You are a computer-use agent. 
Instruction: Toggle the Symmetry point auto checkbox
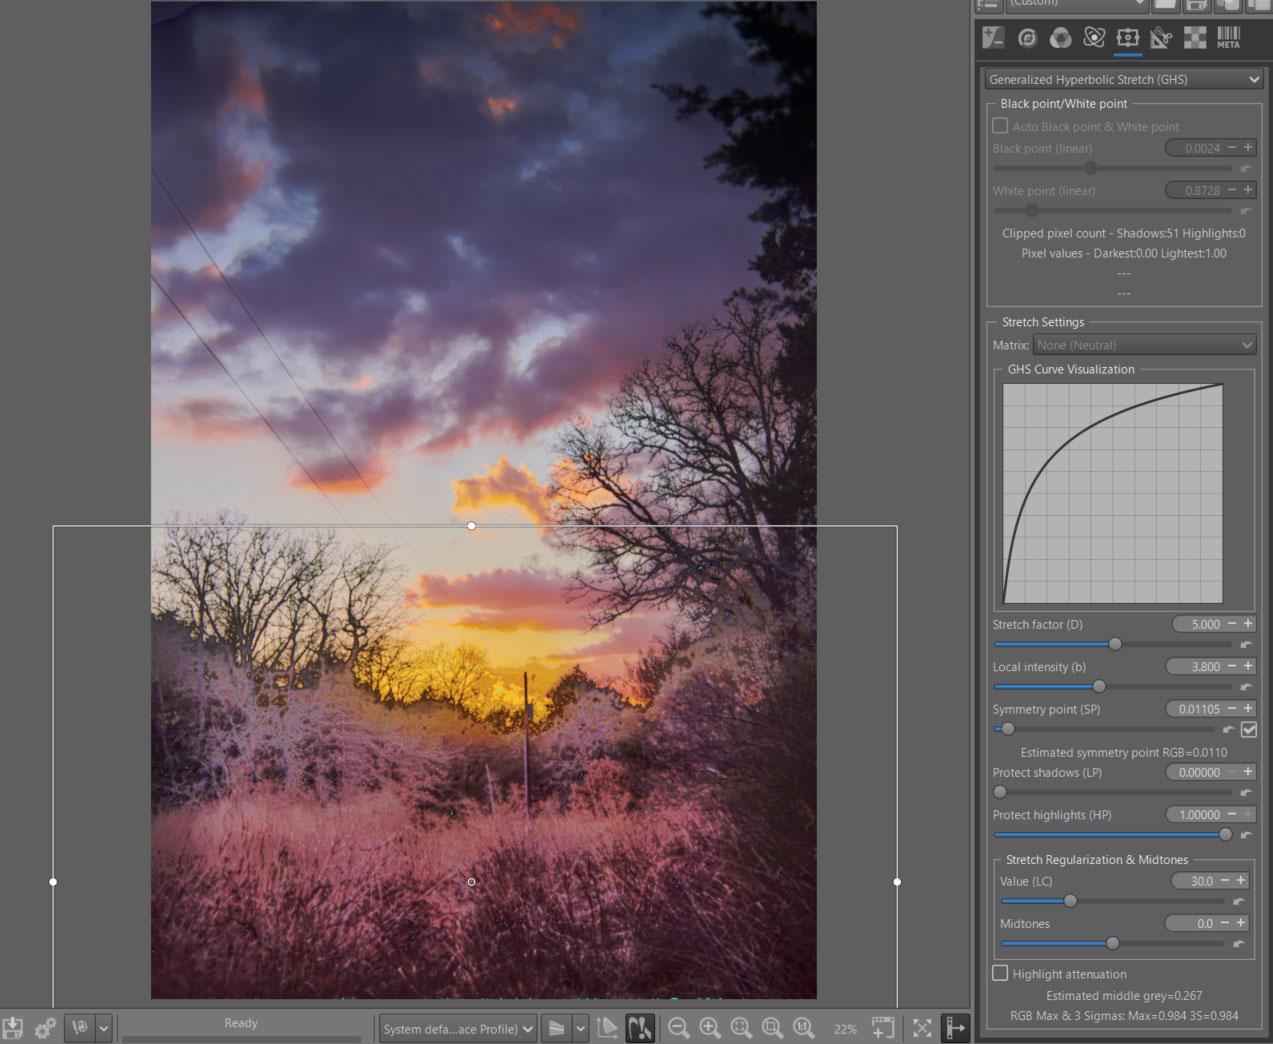[x=1249, y=730]
